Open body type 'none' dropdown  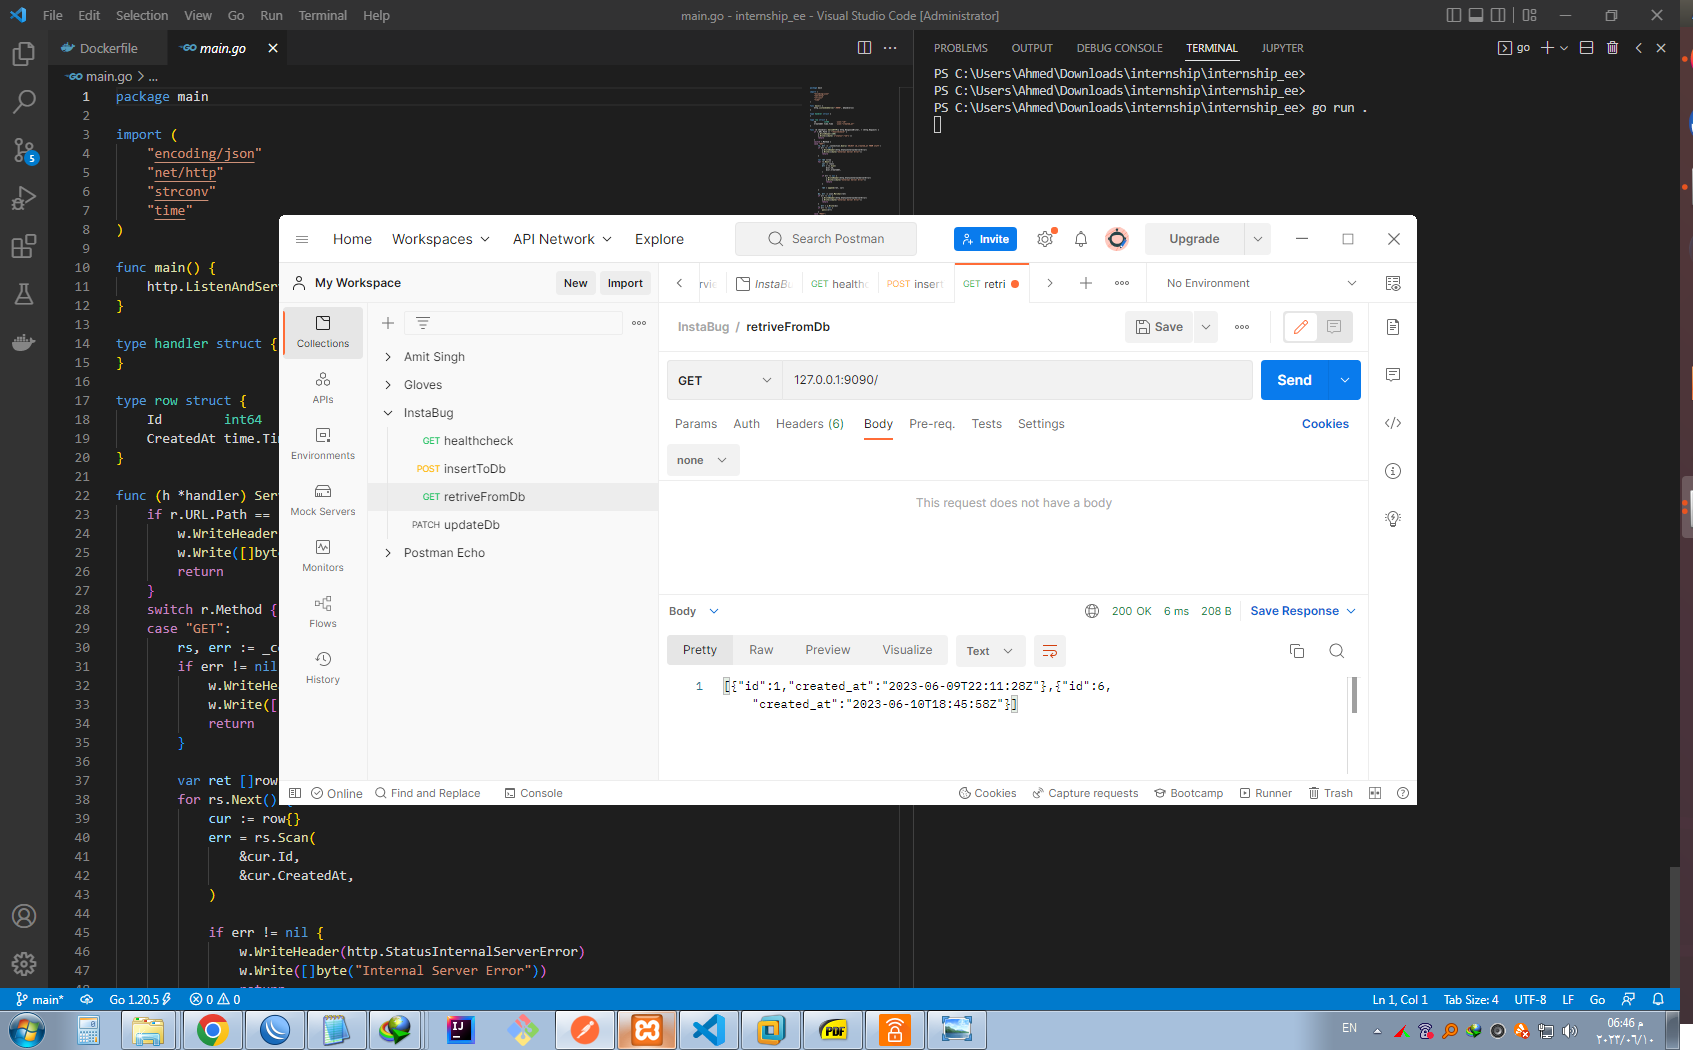[703, 460]
